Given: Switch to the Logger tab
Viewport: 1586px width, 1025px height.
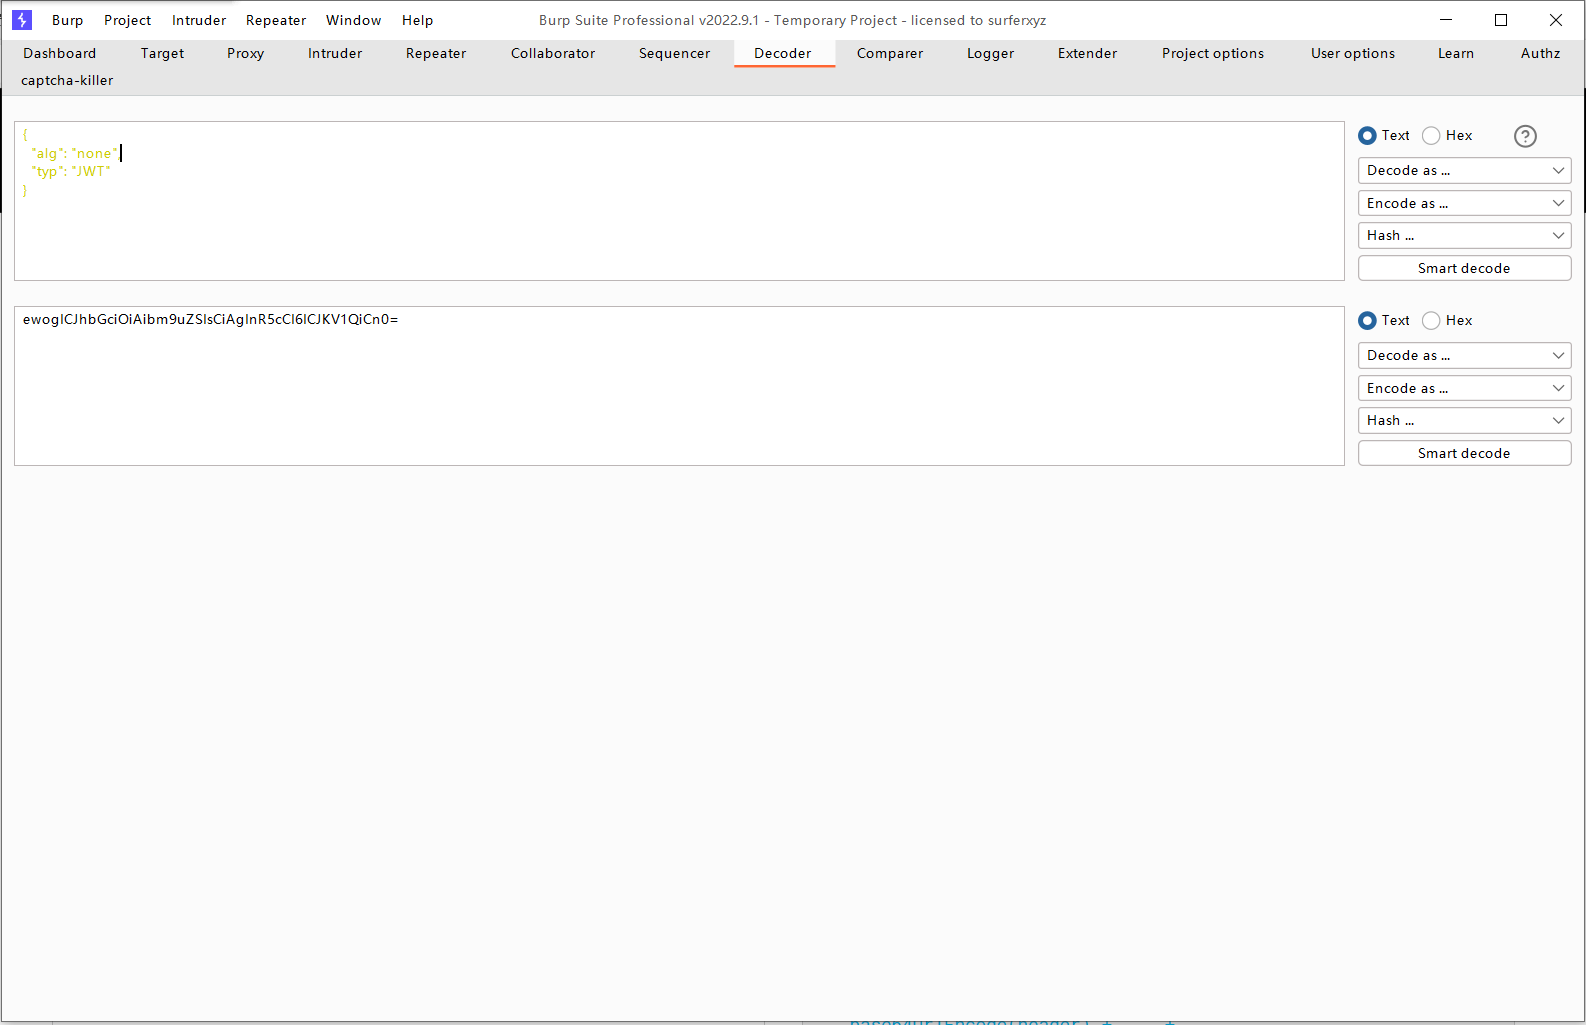Looking at the screenshot, I should [991, 54].
